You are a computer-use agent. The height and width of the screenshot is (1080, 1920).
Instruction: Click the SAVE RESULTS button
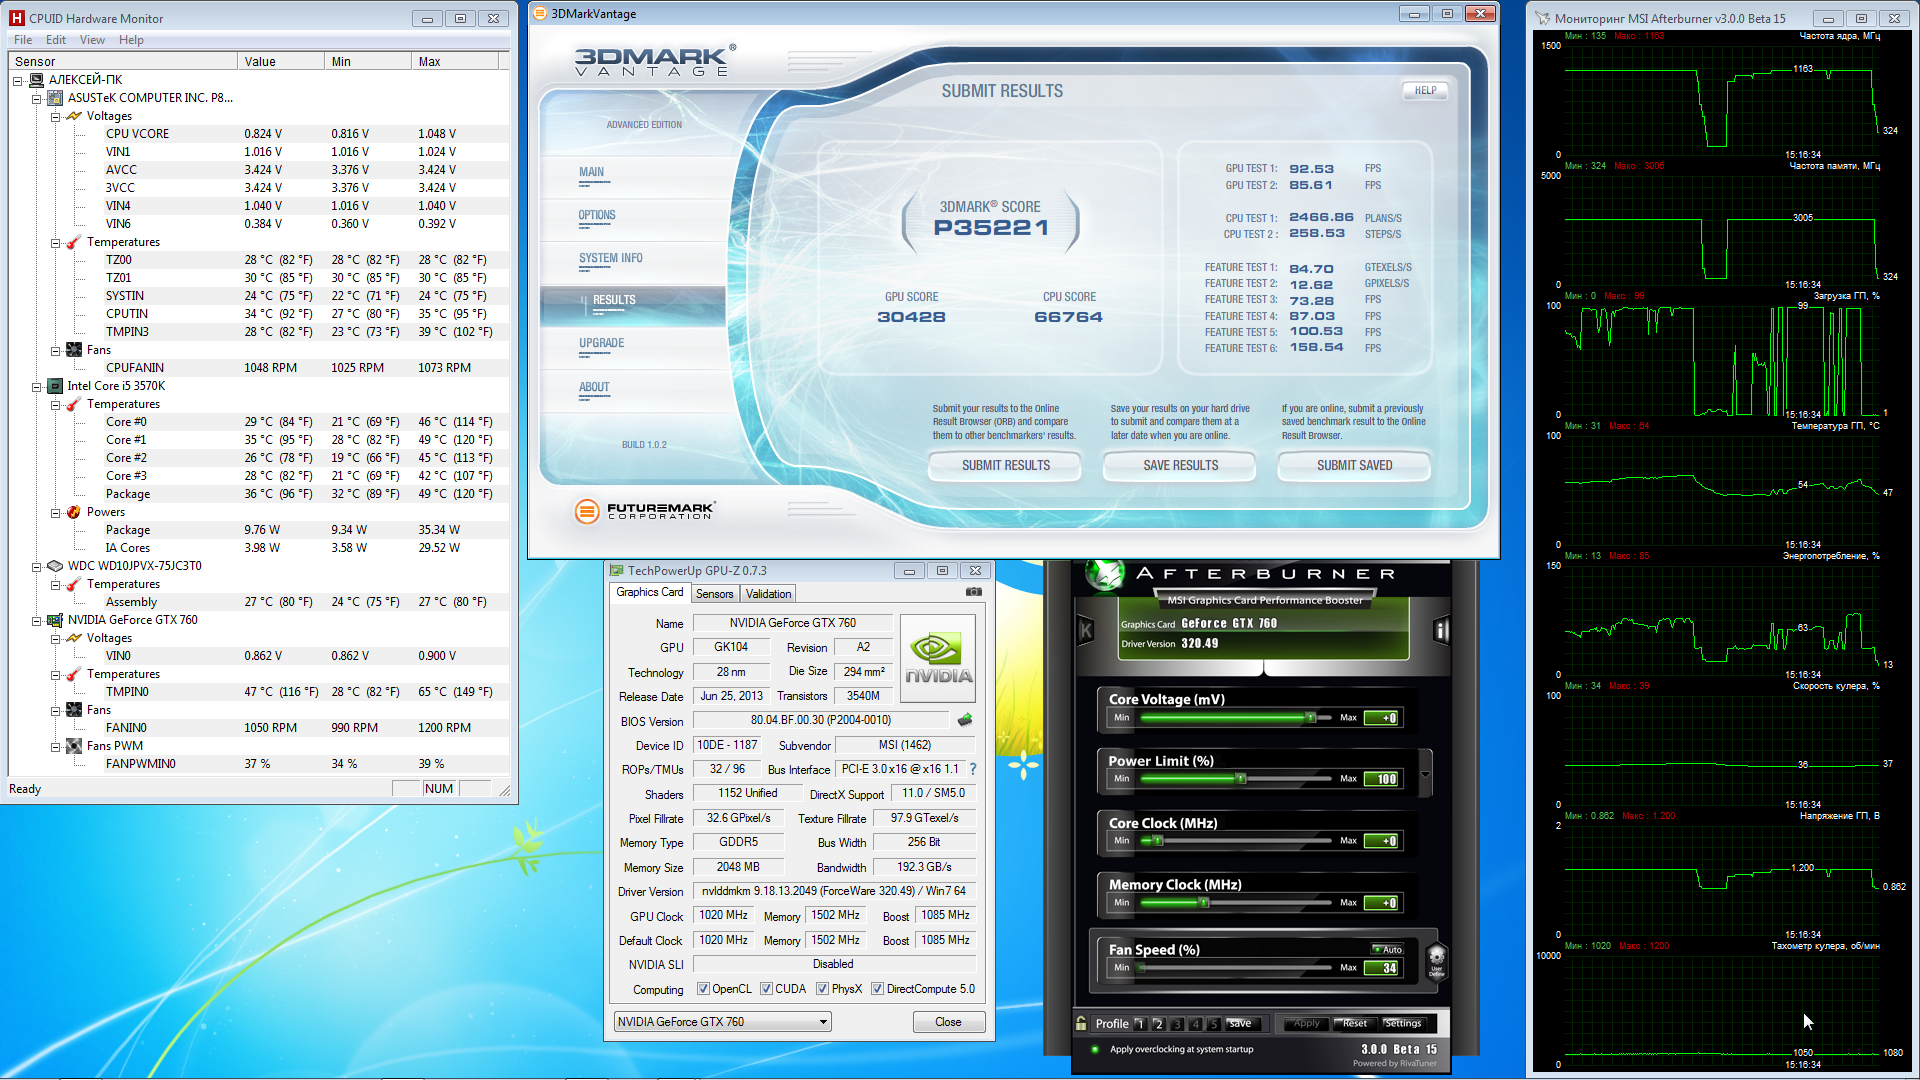(x=1180, y=465)
